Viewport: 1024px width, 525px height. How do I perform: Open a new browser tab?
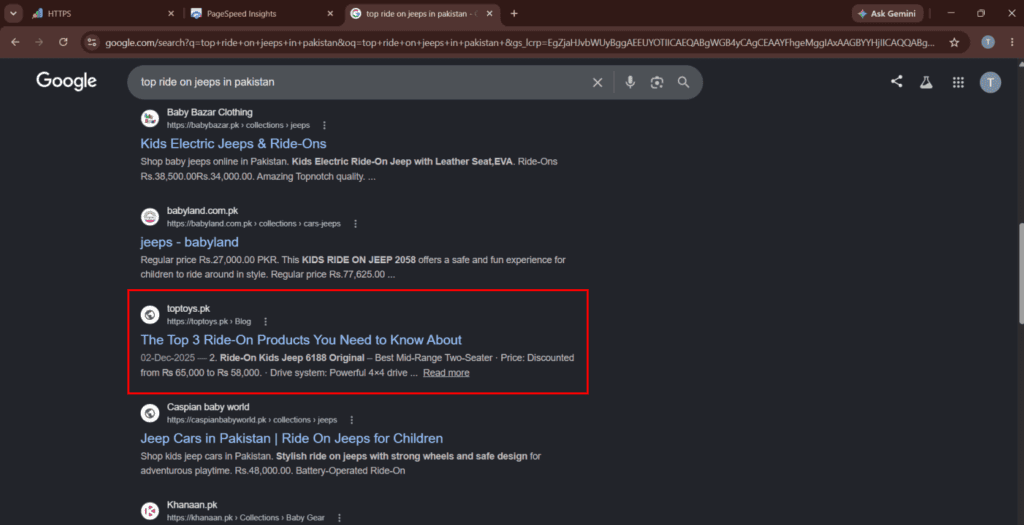[514, 13]
